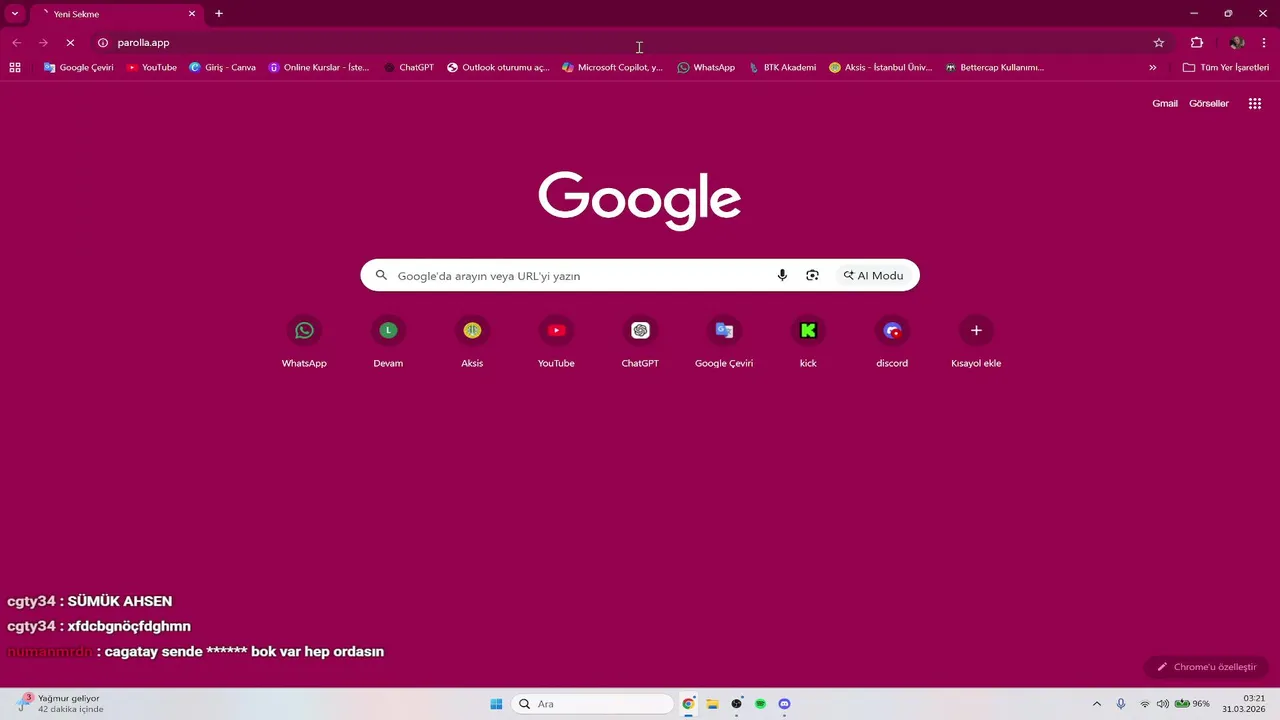
Task: Open the taskbar clock and date
Action: pyautogui.click(x=1245, y=704)
